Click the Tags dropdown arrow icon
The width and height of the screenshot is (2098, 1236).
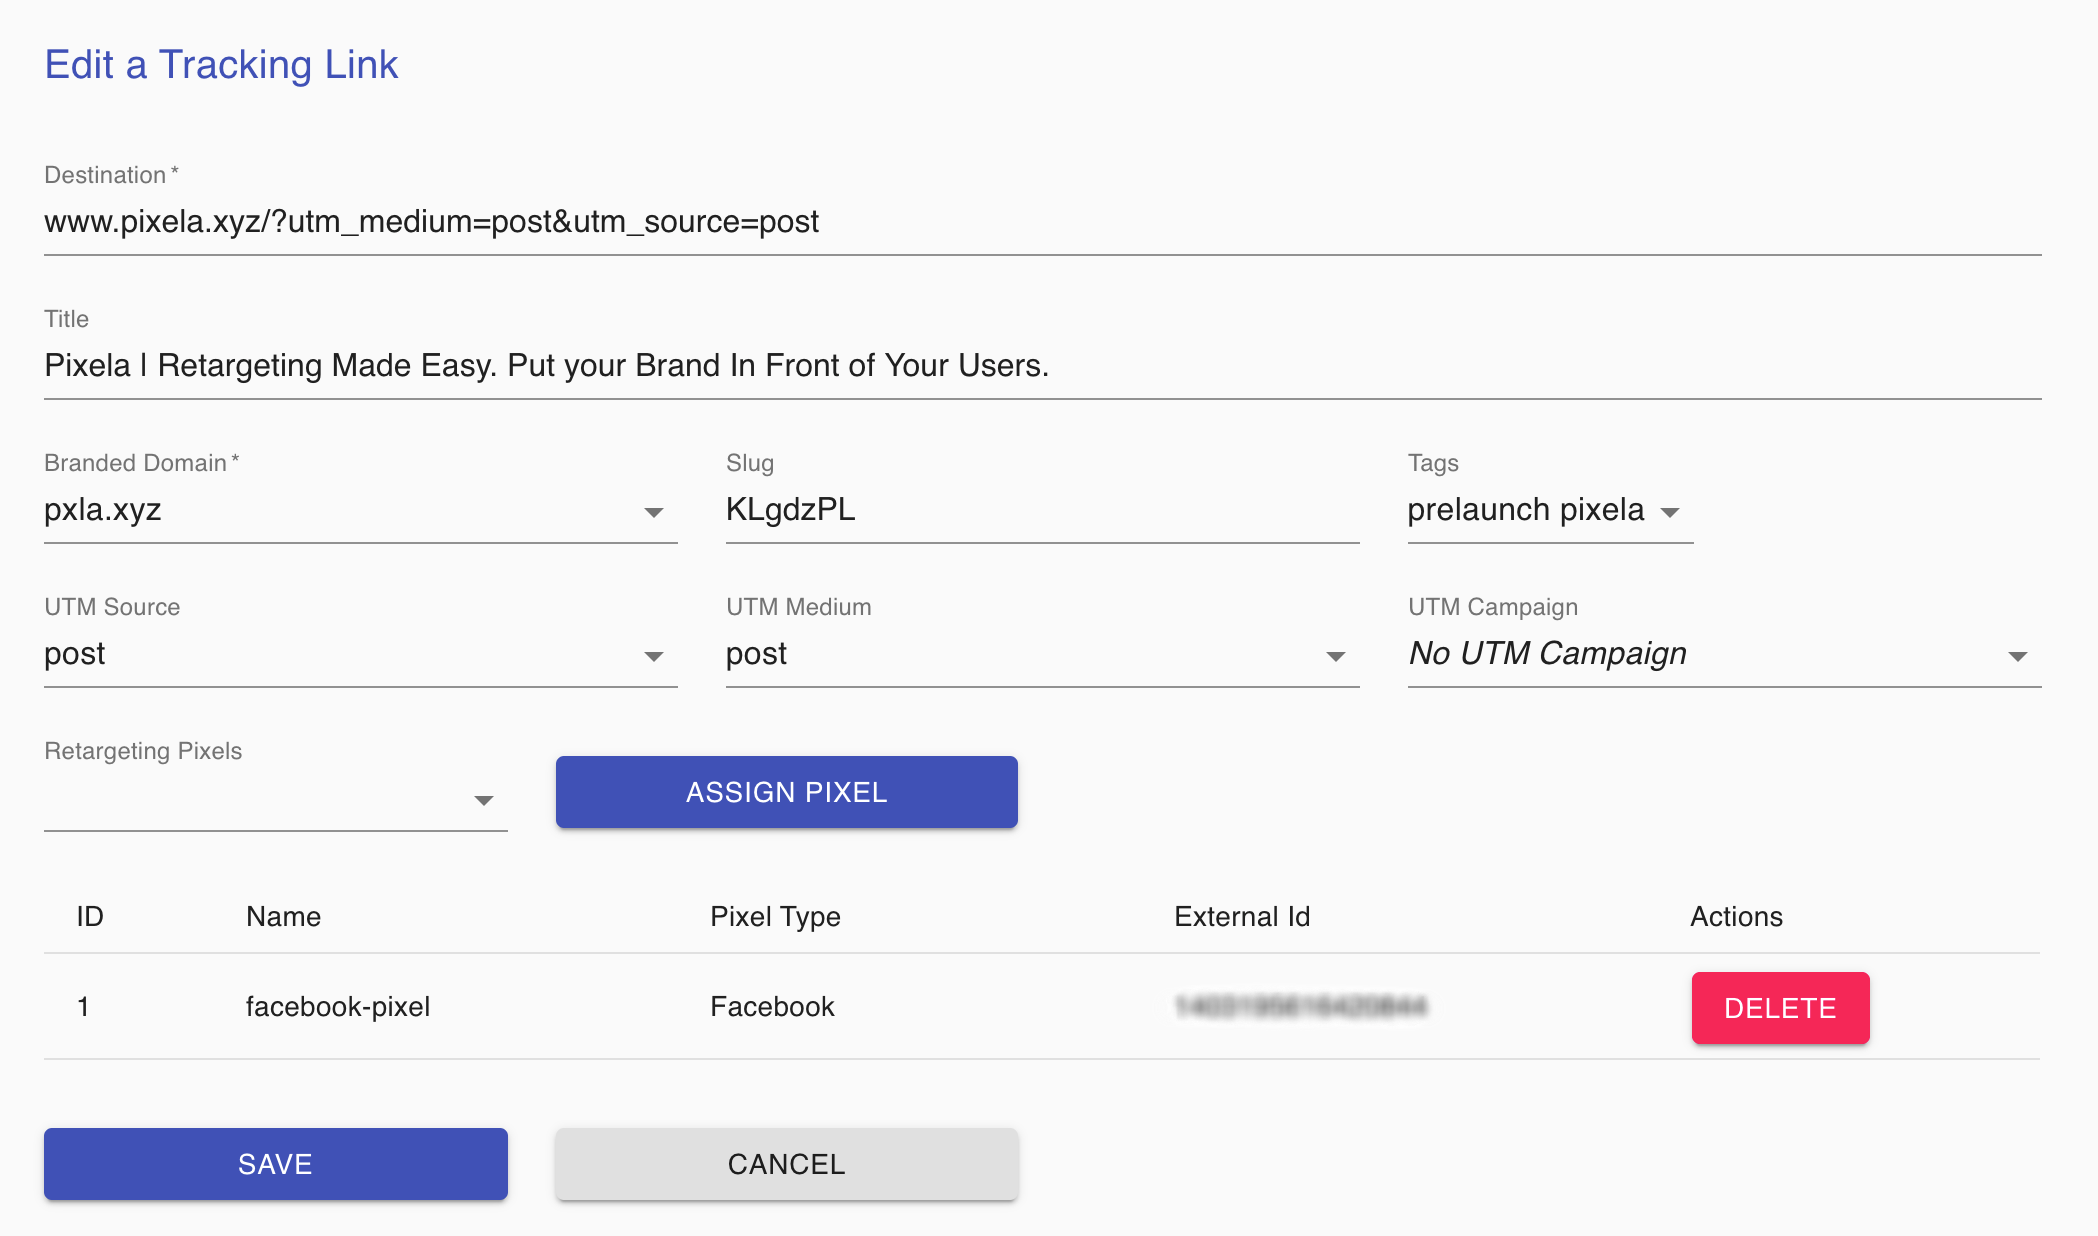coord(1669,513)
